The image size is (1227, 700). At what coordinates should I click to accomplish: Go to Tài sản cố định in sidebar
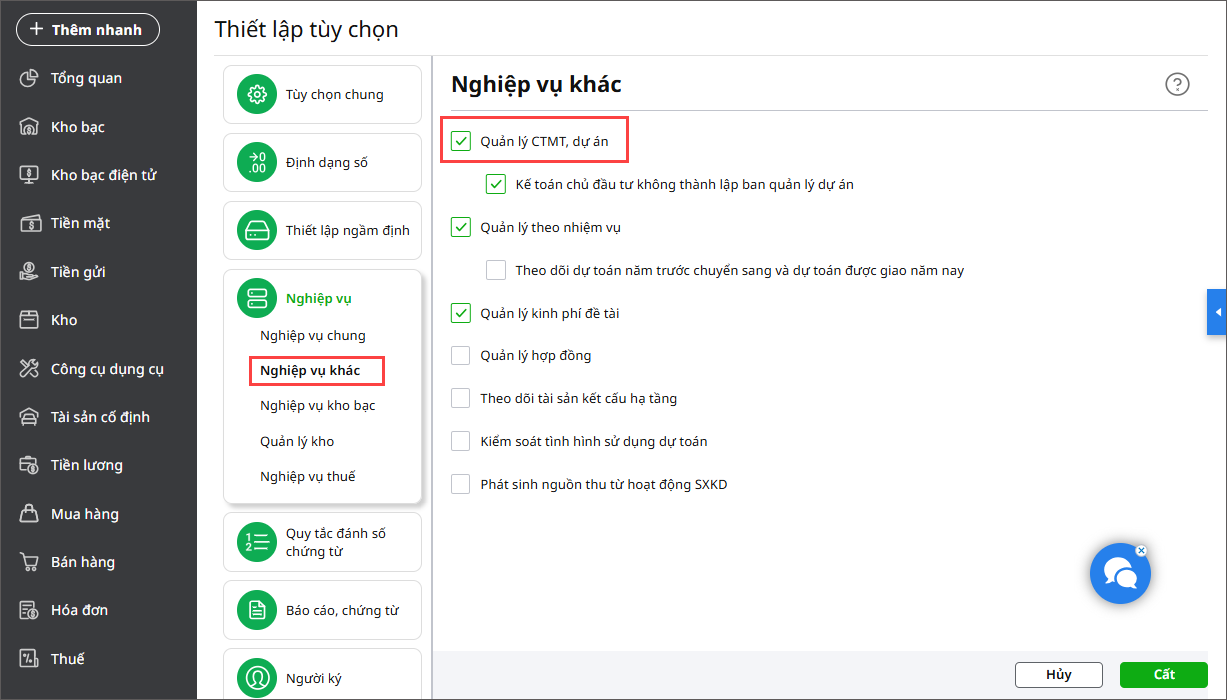pyautogui.click(x=100, y=417)
